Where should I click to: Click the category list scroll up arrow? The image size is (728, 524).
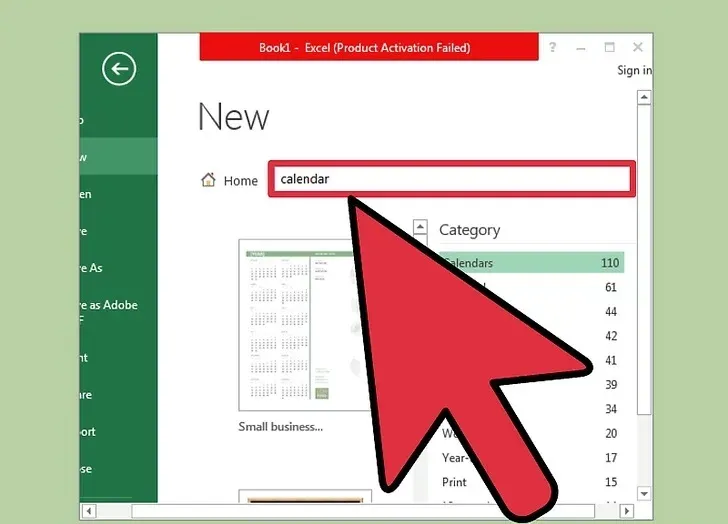420,226
